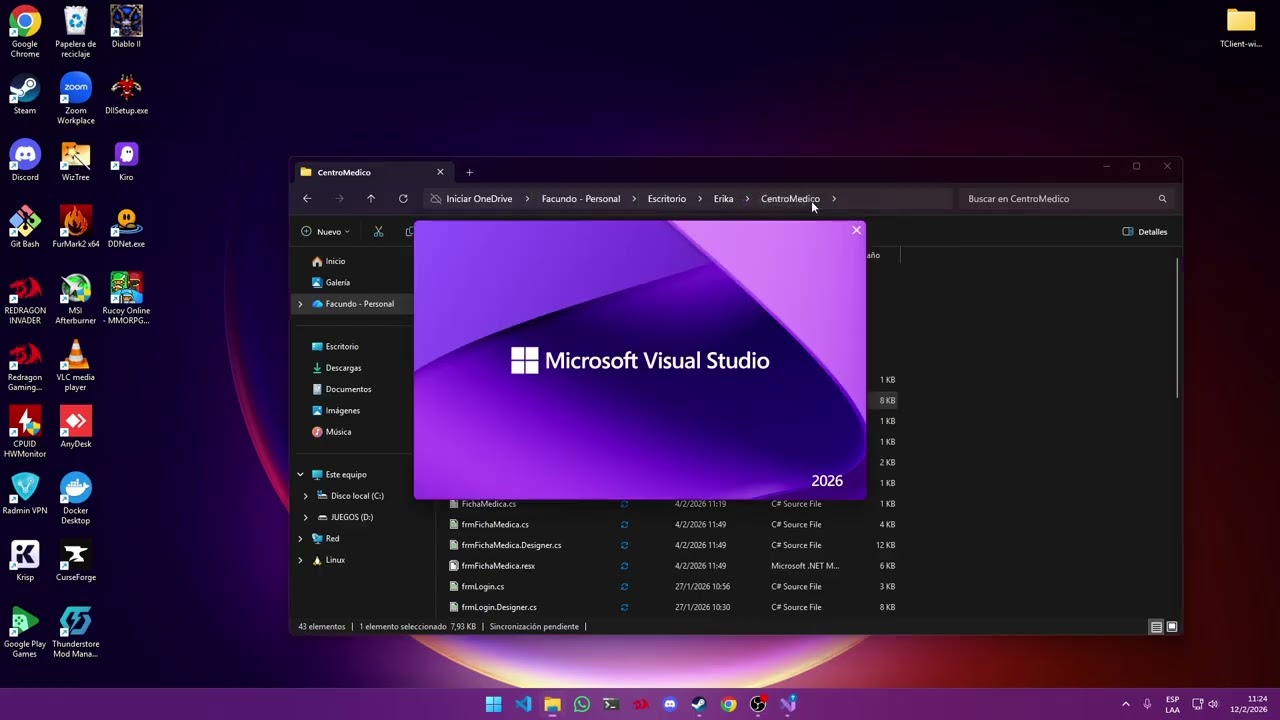The height and width of the screenshot is (720, 1280).
Task: Launch Diablo II from desktop
Action: 126,27
